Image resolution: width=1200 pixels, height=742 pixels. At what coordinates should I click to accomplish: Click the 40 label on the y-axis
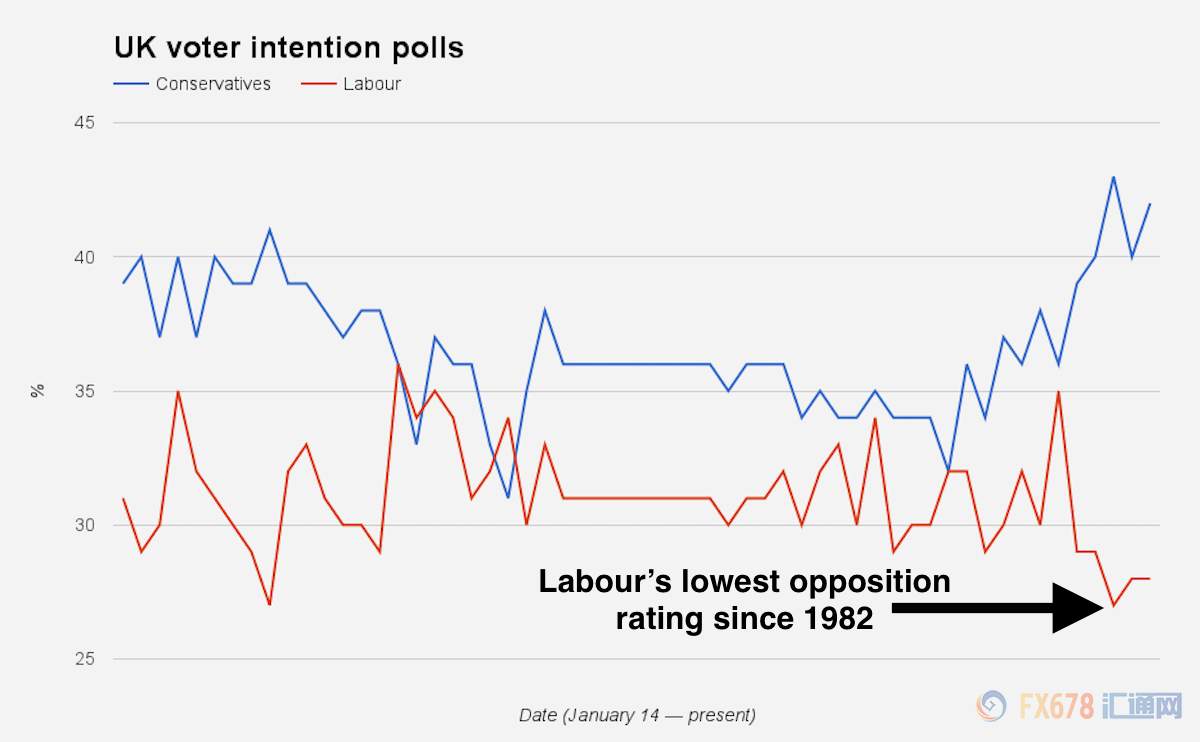(x=83, y=257)
